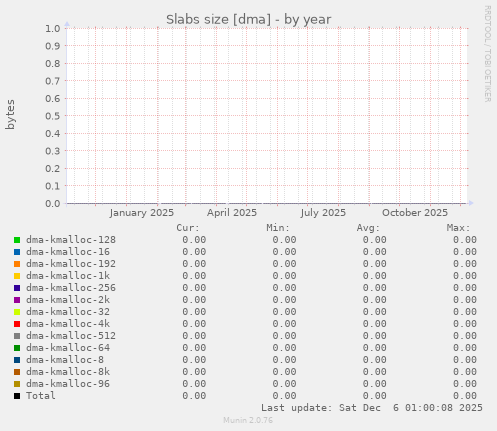Screen dimensions: 497x431
Task: Click the Avg: column header
Action: point(368,228)
